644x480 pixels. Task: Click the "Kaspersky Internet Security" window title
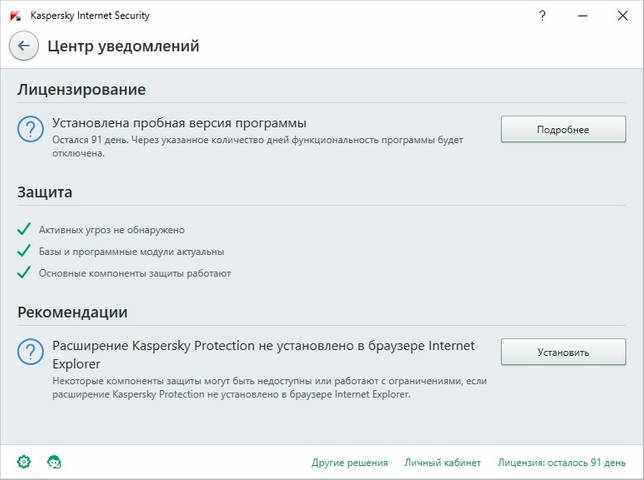(90, 16)
